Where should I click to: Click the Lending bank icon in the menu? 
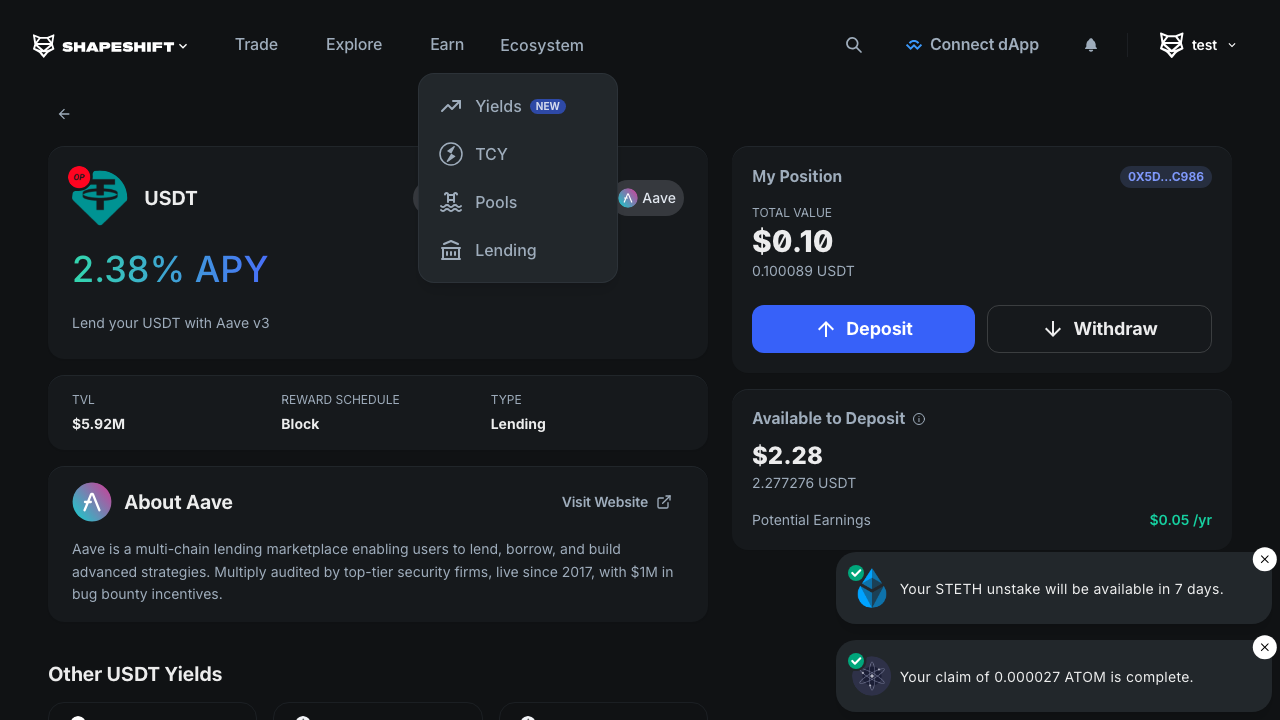click(x=450, y=250)
